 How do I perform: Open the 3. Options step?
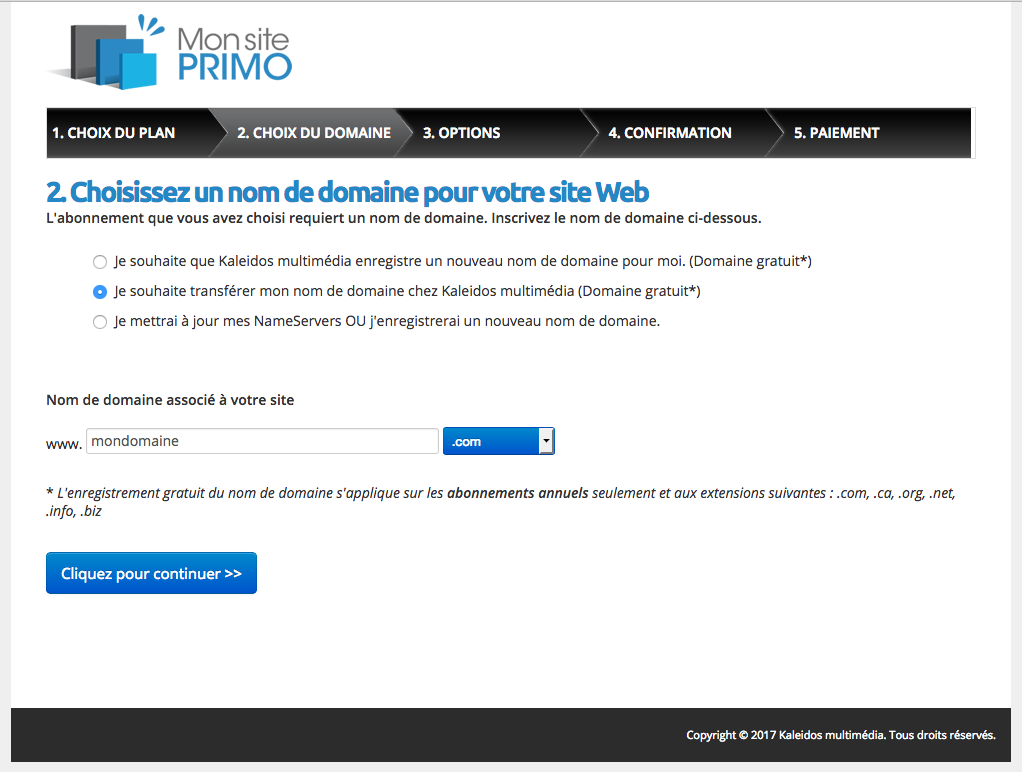pyautogui.click(x=461, y=133)
